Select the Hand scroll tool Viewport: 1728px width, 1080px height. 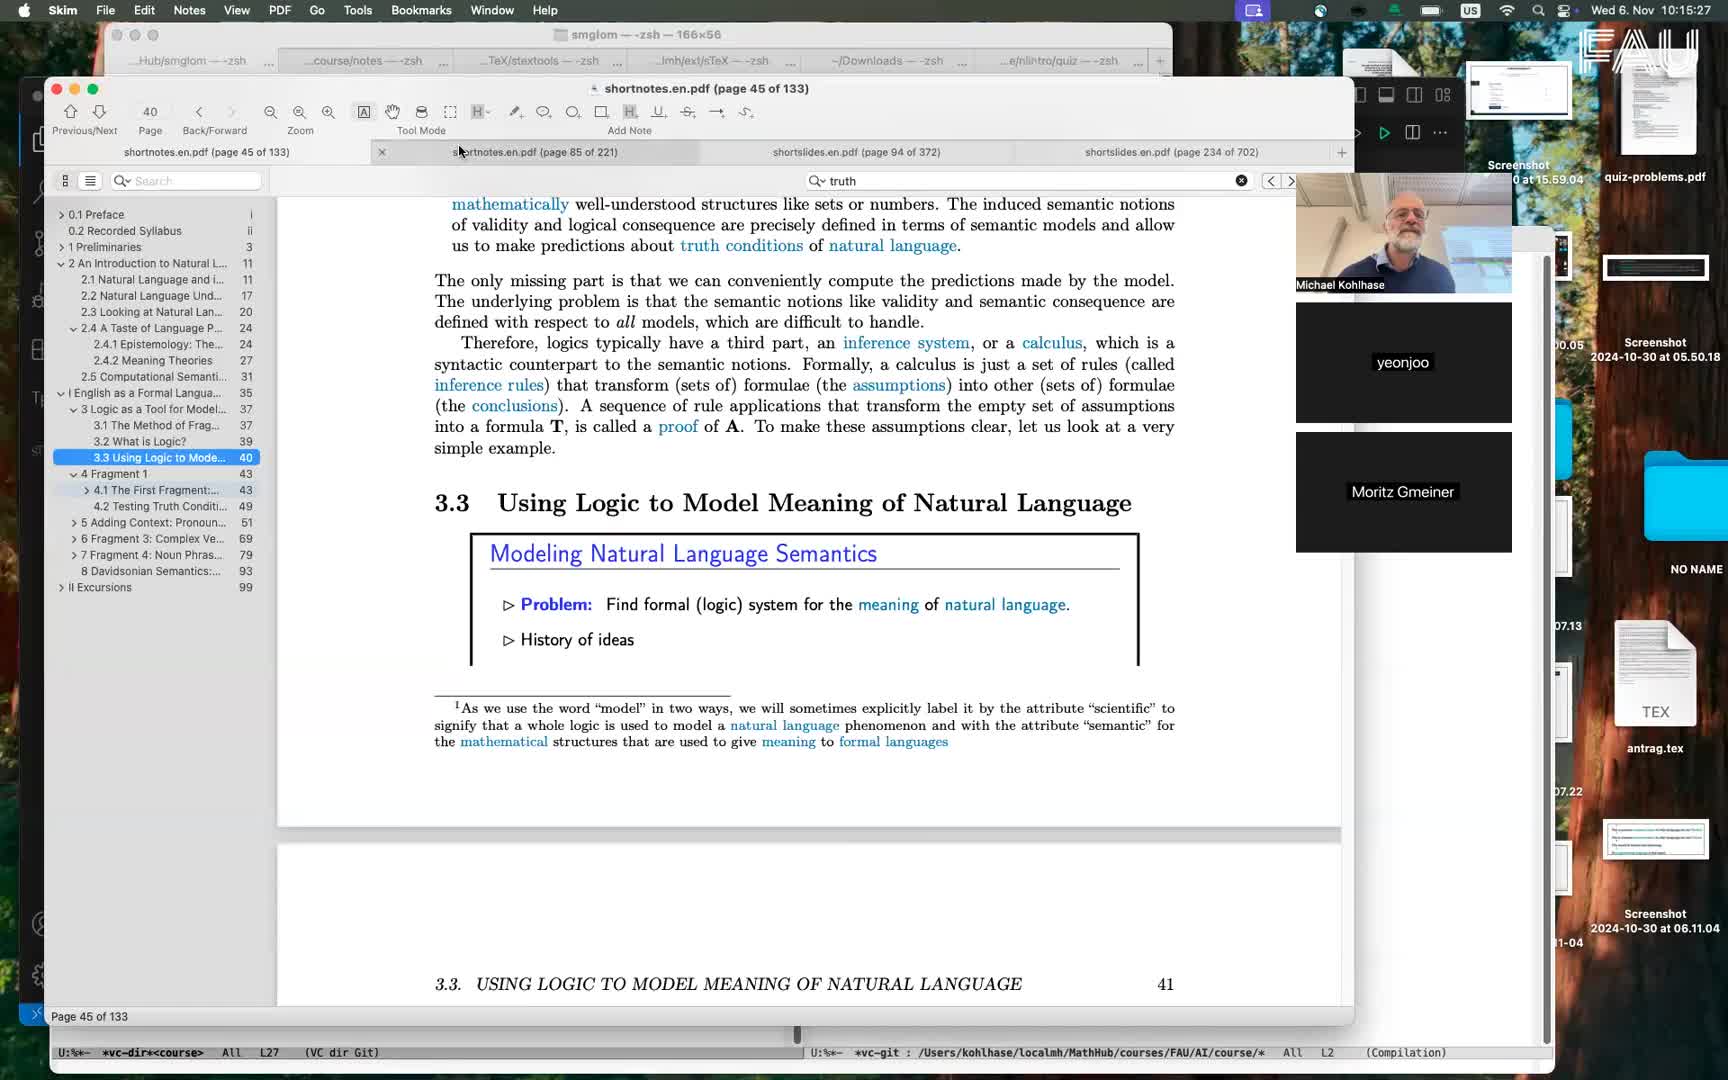point(393,112)
